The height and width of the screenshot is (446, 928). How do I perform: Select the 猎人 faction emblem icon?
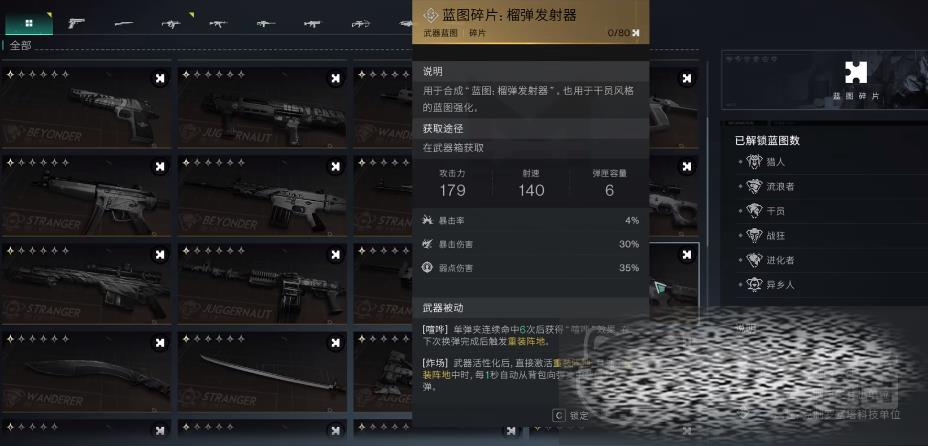click(754, 161)
